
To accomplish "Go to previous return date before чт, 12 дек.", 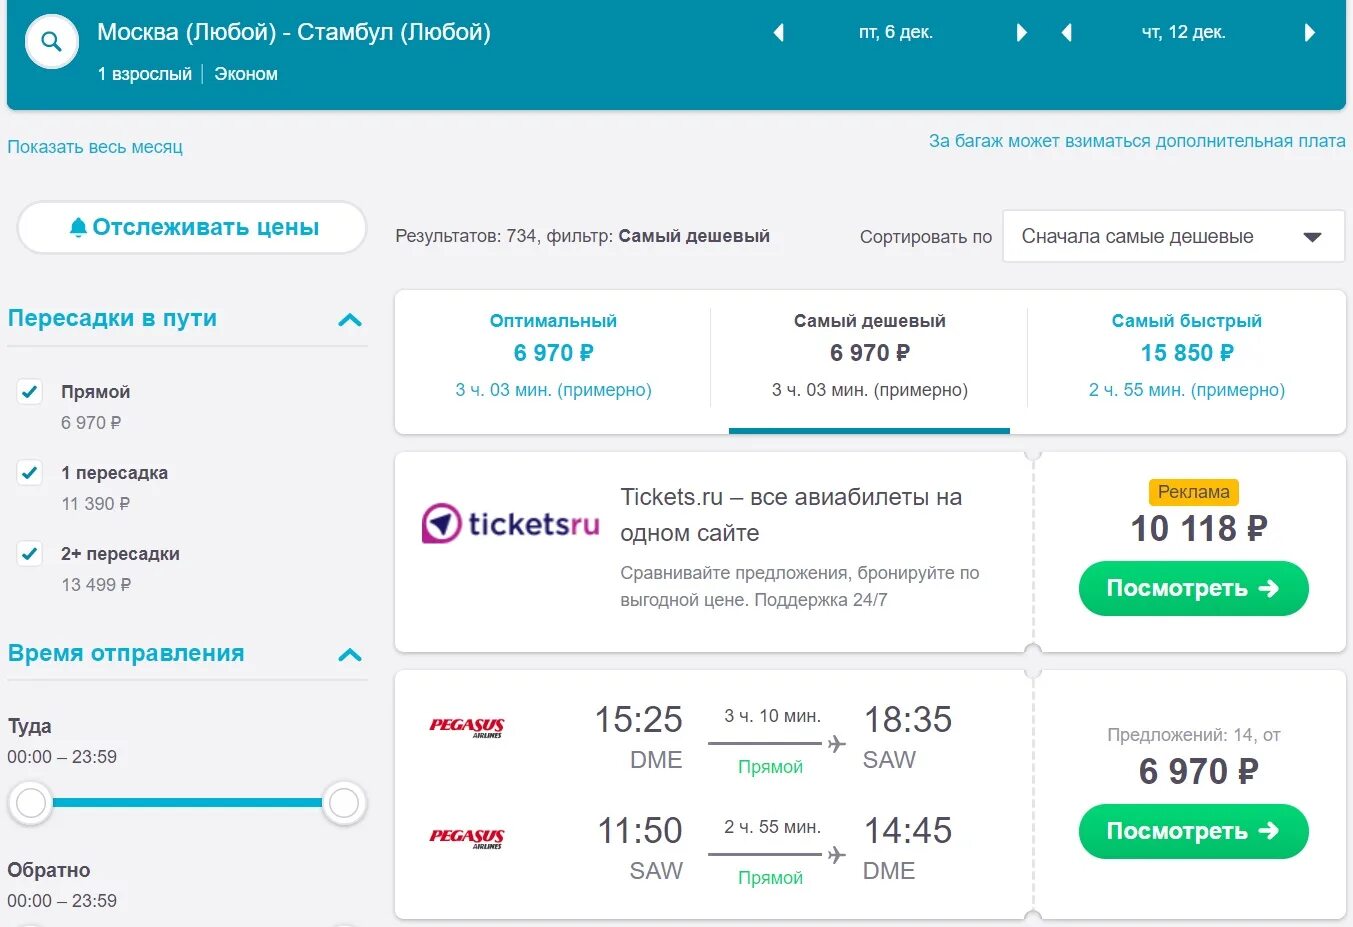I will [x=1067, y=33].
